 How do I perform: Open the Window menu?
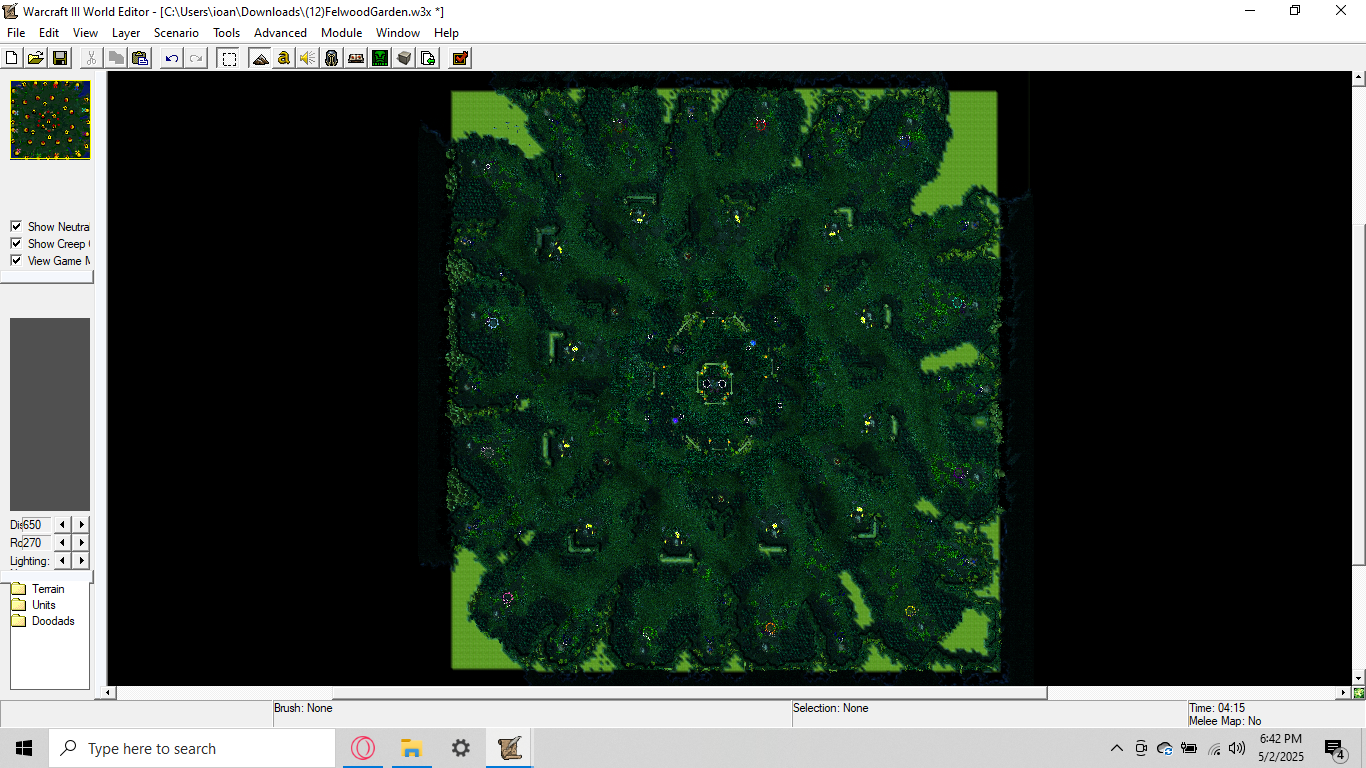coord(398,33)
